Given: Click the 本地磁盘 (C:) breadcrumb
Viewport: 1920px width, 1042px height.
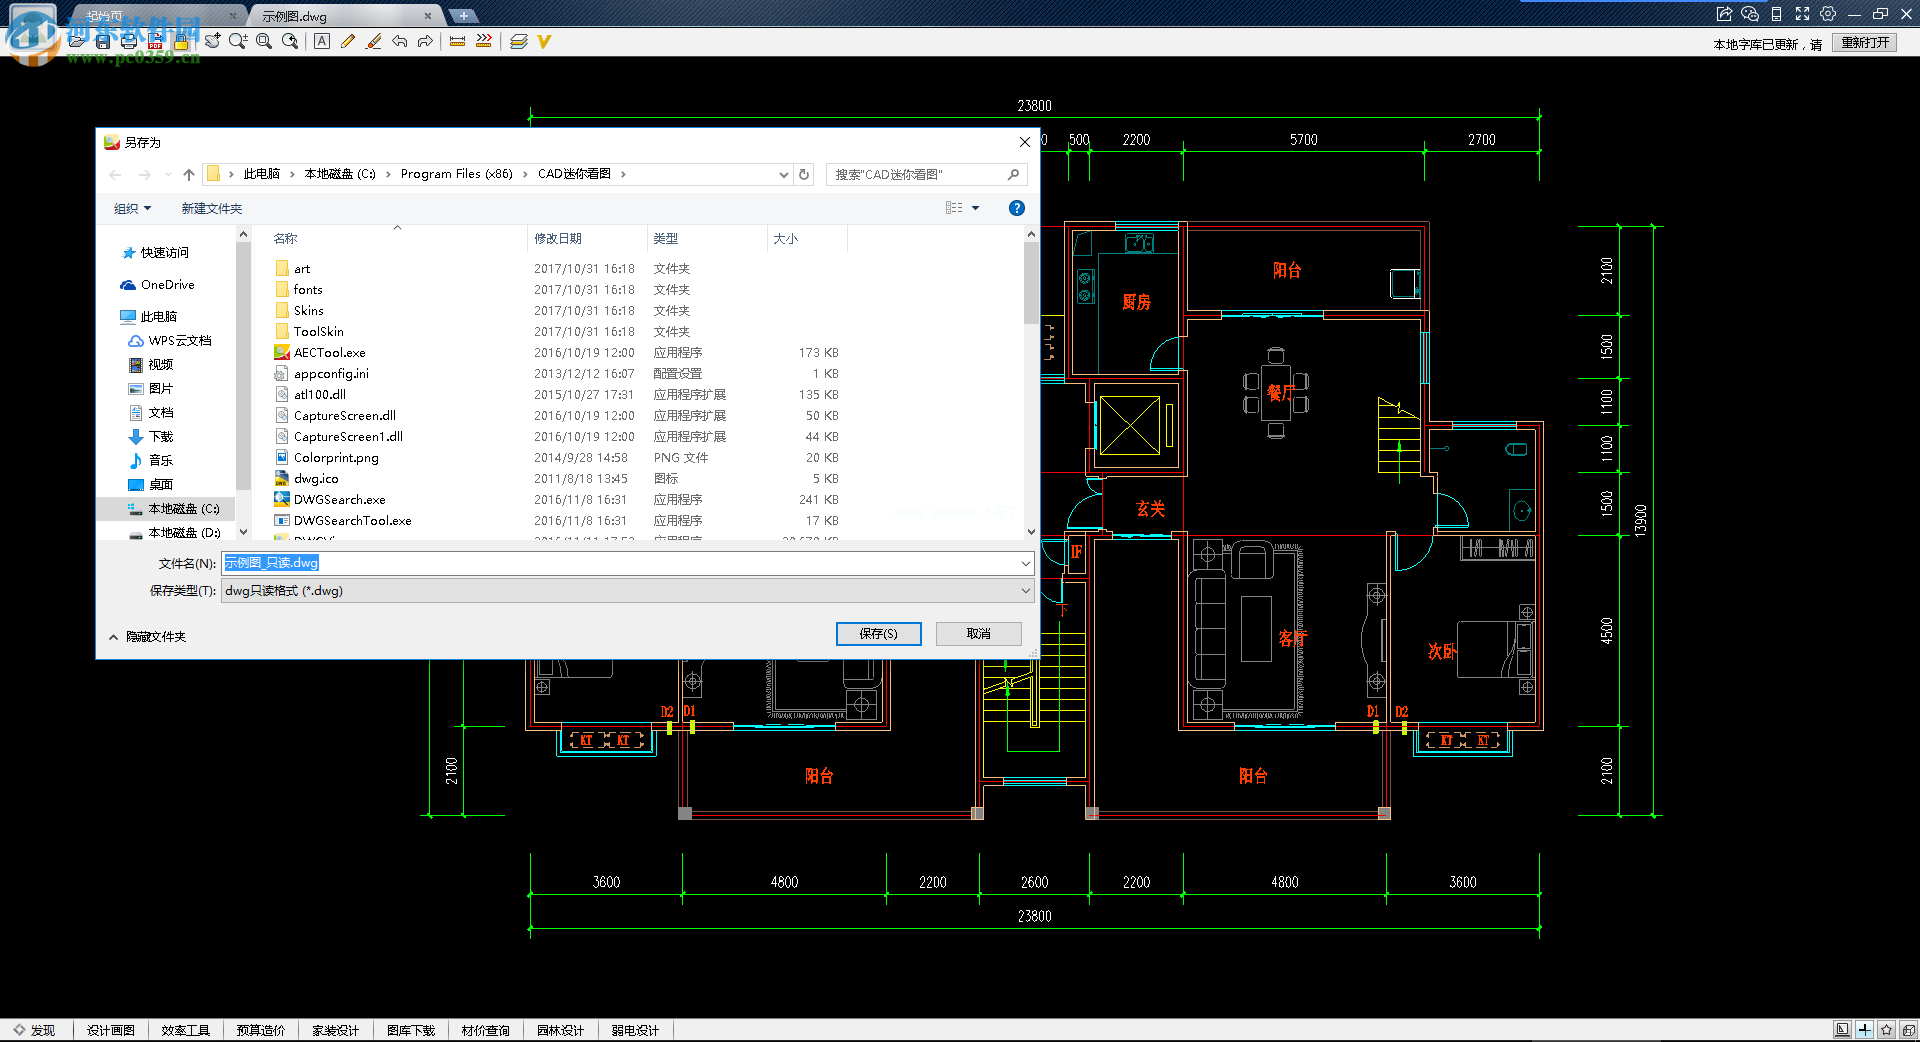Looking at the screenshot, I should (340, 174).
